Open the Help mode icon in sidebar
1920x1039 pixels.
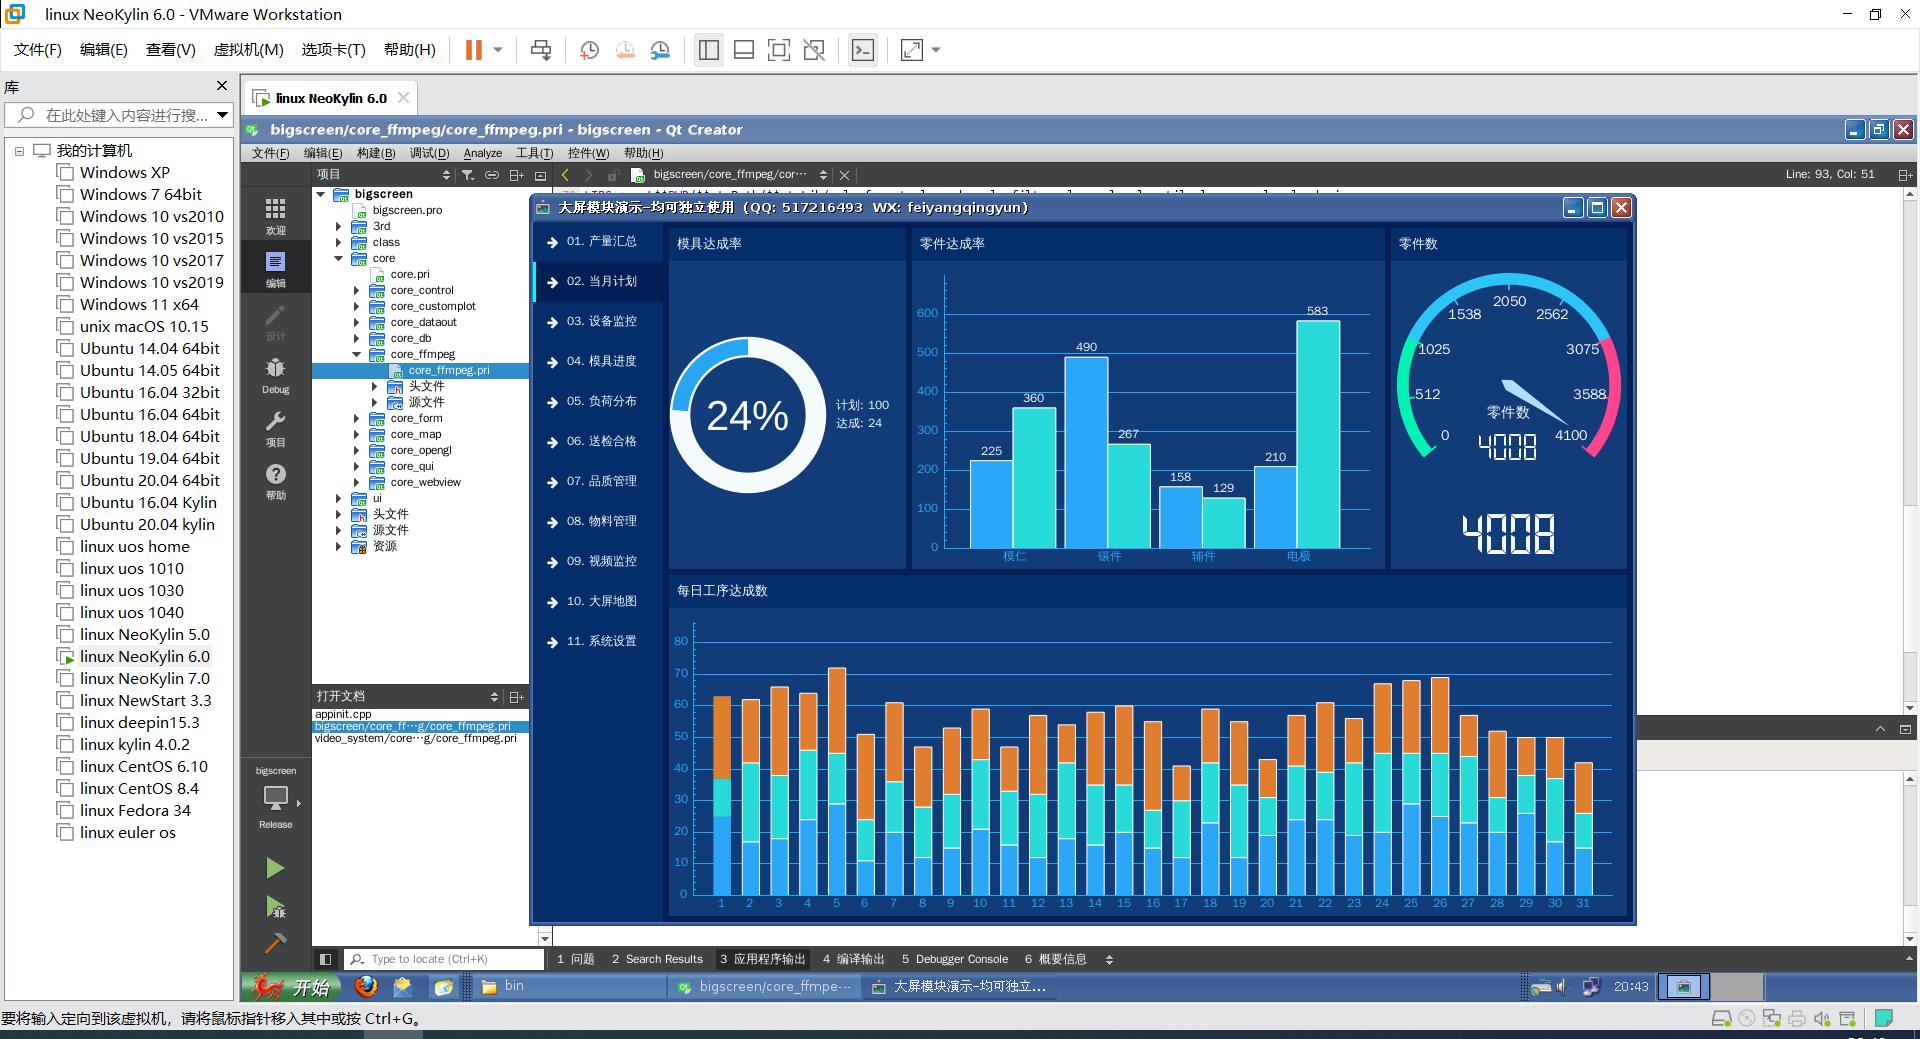(276, 481)
